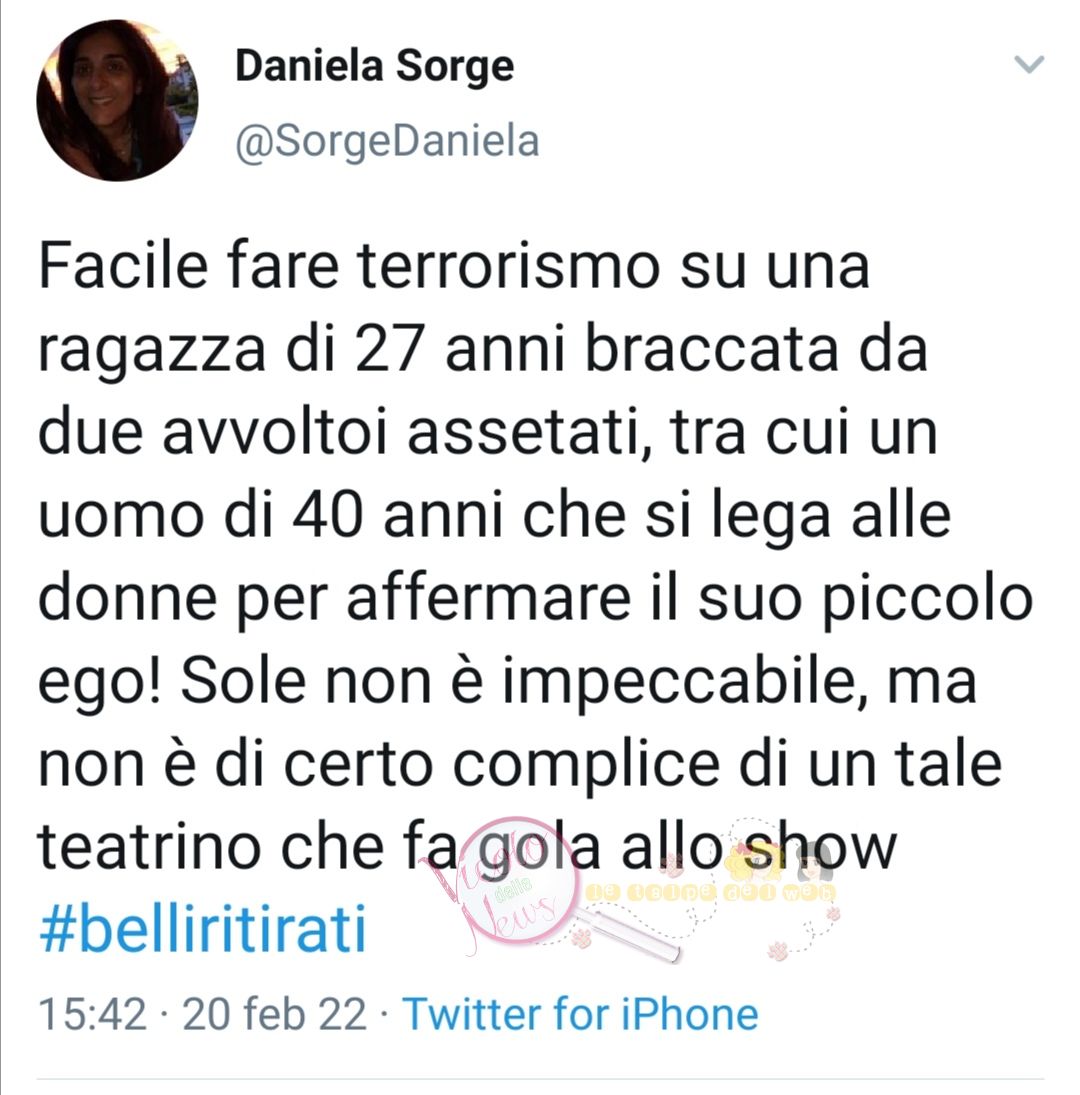
Task: Click the yellow 'le talpe del web' watermark
Action: click(709, 892)
